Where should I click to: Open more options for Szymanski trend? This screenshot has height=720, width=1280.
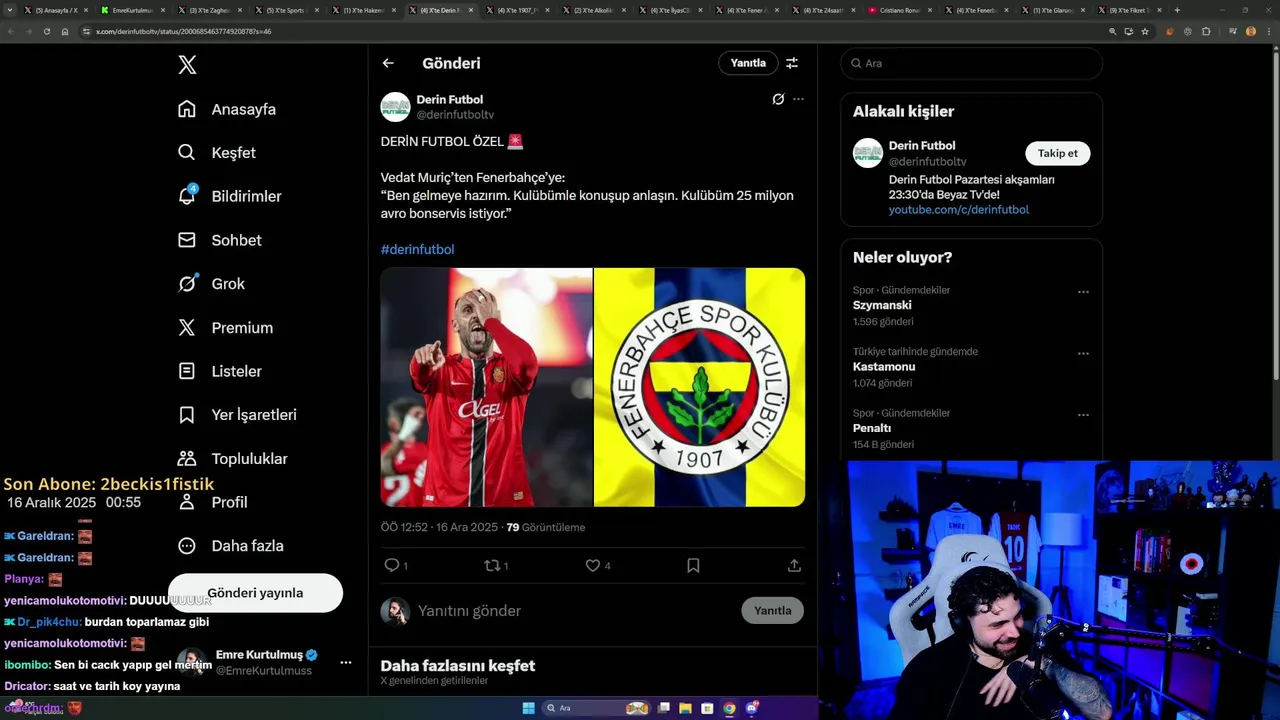point(1083,292)
